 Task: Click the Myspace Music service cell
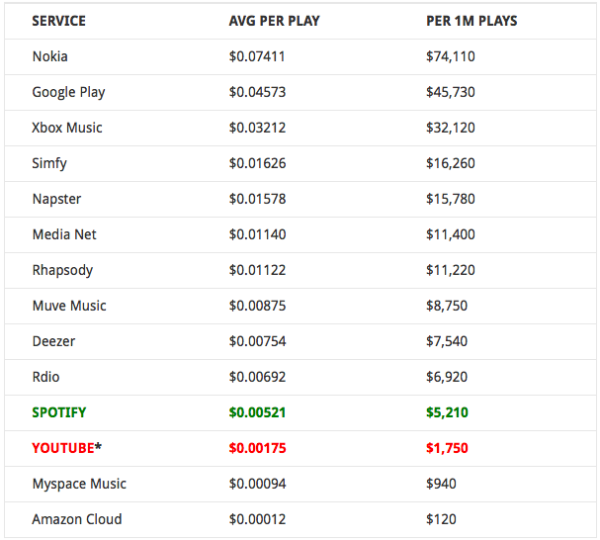pyautogui.click(x=80, y=483)
